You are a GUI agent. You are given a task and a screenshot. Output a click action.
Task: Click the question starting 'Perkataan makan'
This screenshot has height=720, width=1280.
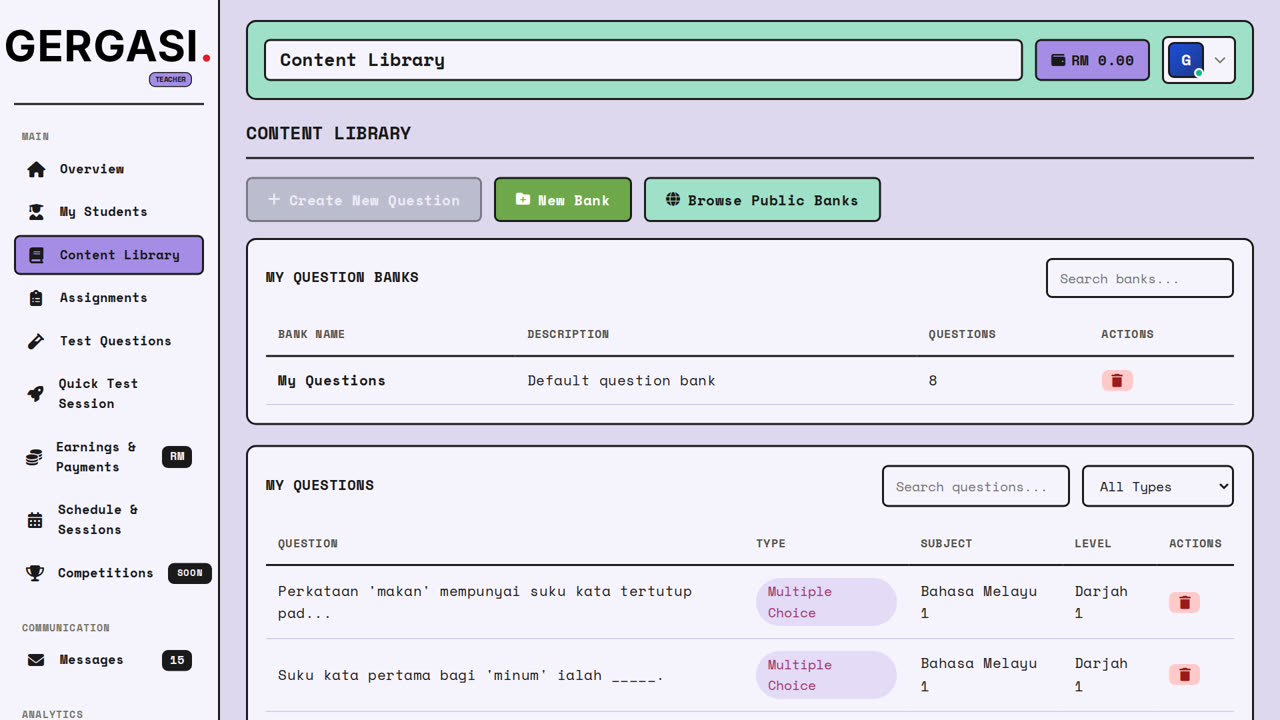485,602
